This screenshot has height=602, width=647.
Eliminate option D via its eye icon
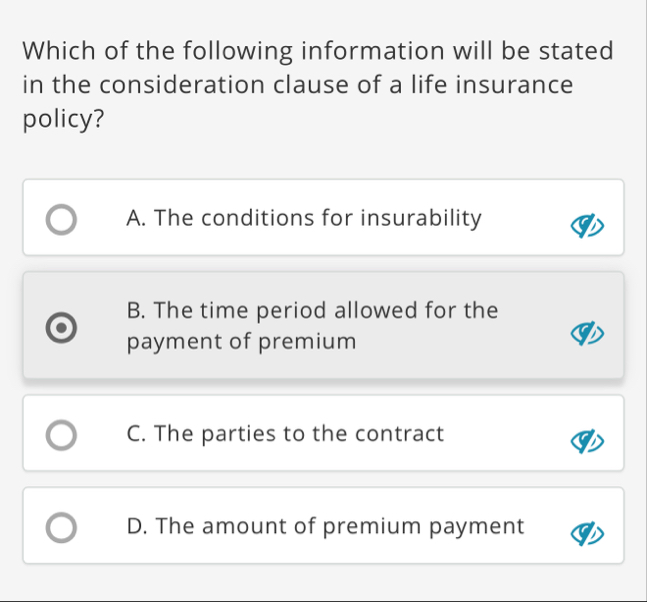[x=587, y=534]
